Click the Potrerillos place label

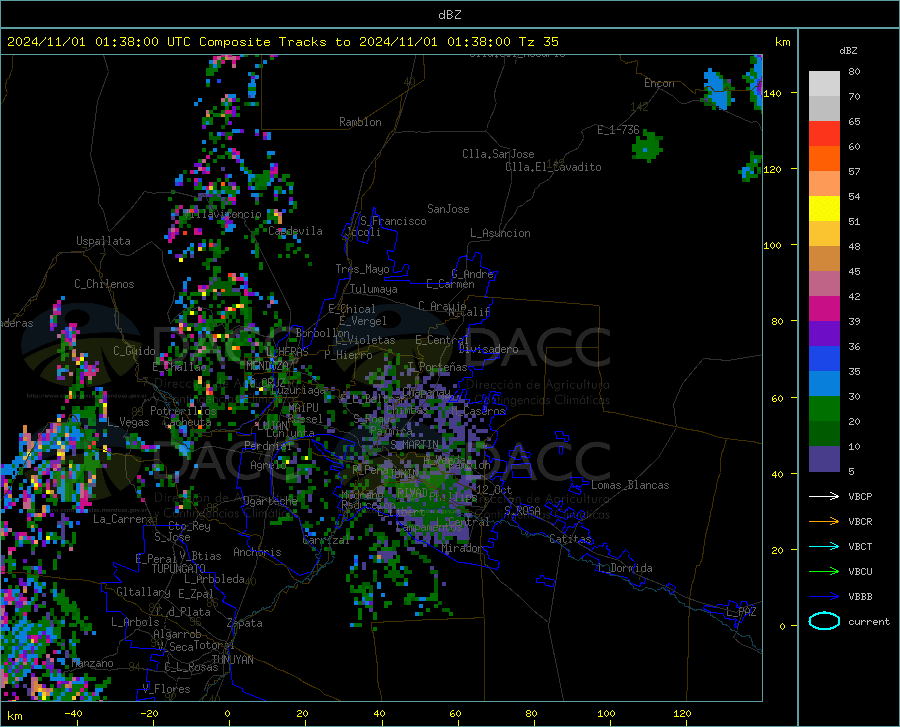(183, 411)
